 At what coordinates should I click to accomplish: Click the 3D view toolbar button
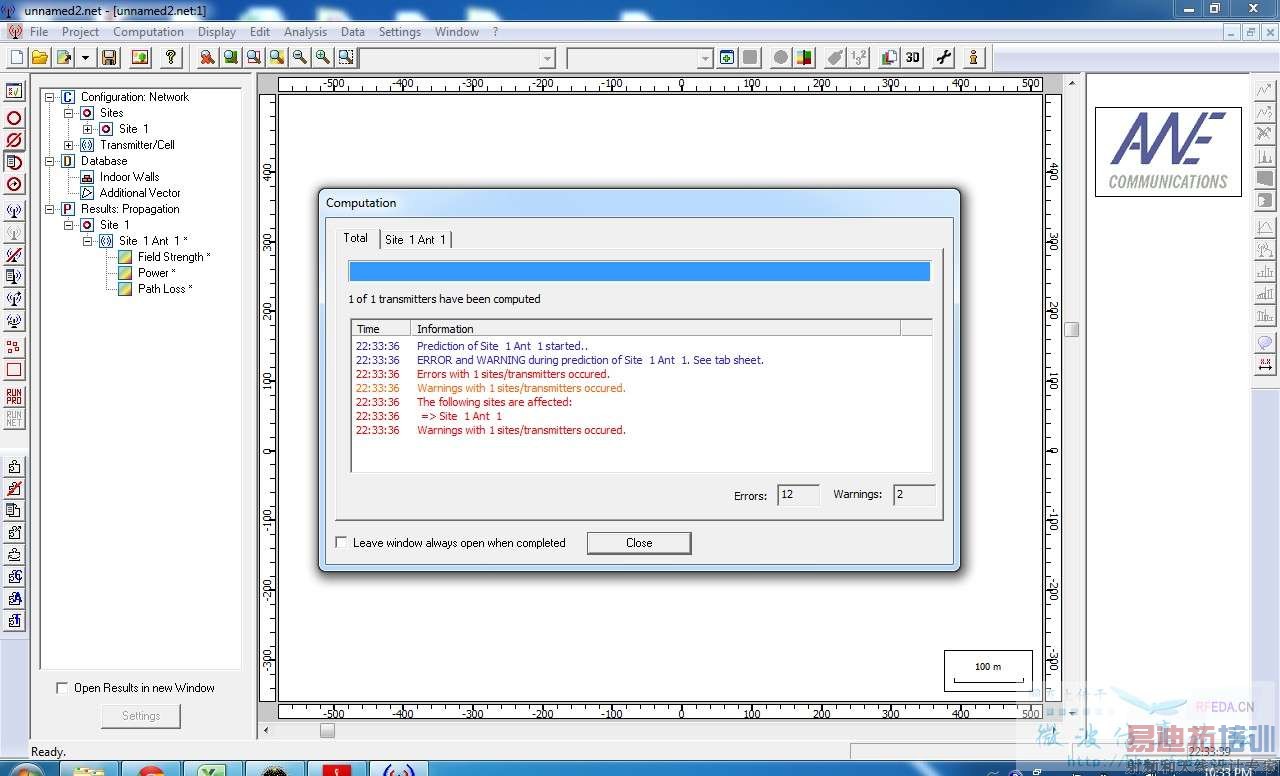tap(913, 58)
